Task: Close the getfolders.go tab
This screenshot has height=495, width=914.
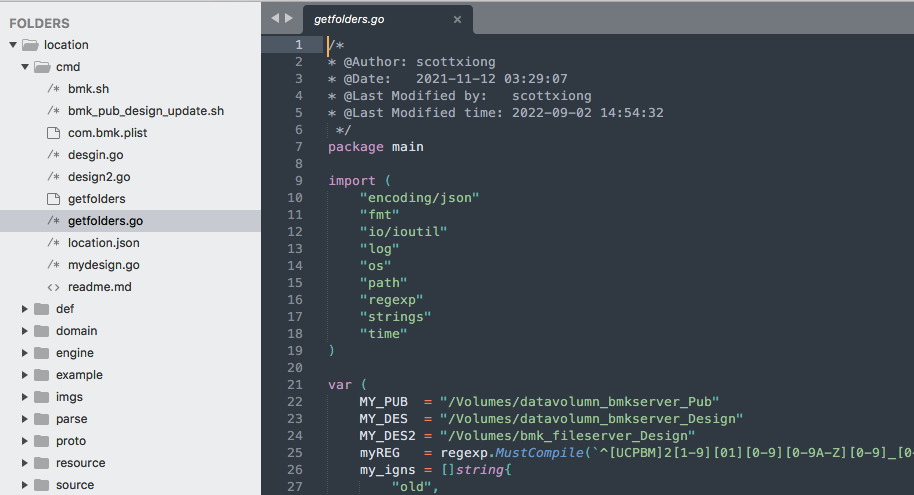Action: (458, 19)
